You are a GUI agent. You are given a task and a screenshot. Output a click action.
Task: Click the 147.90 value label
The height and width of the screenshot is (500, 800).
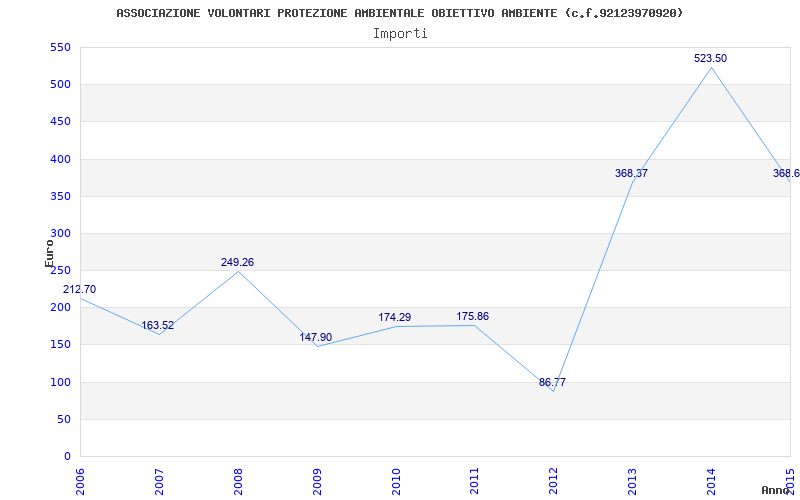(315, 337)
